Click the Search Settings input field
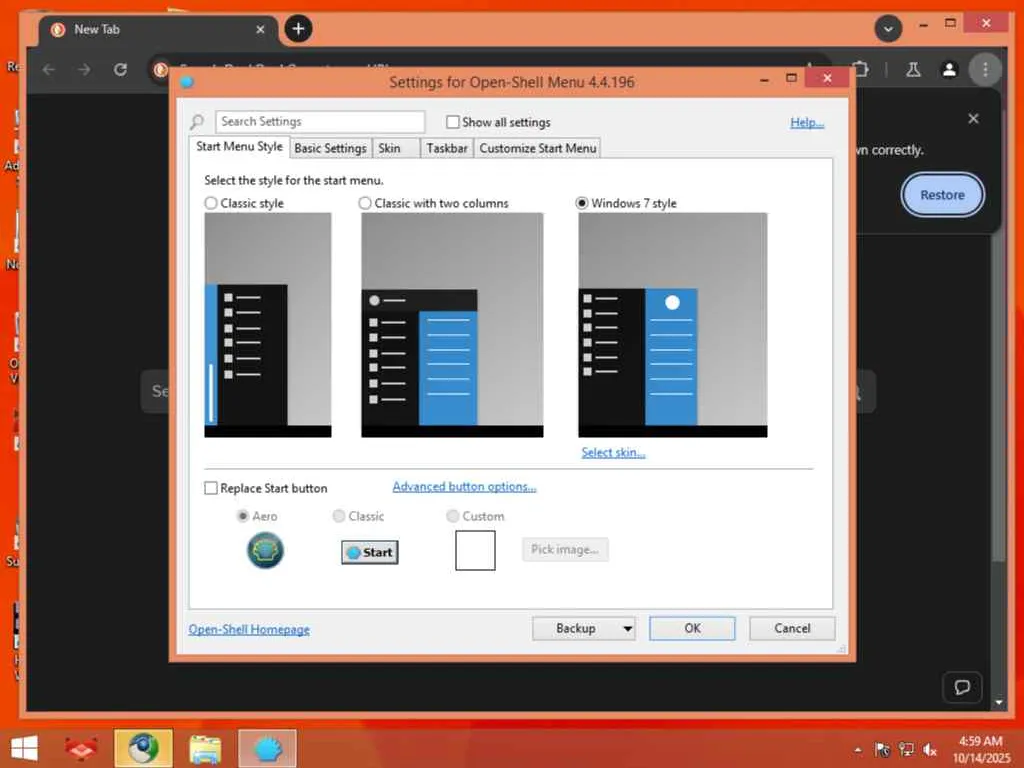Screen dimensions: 1024x768 (320, 121)
